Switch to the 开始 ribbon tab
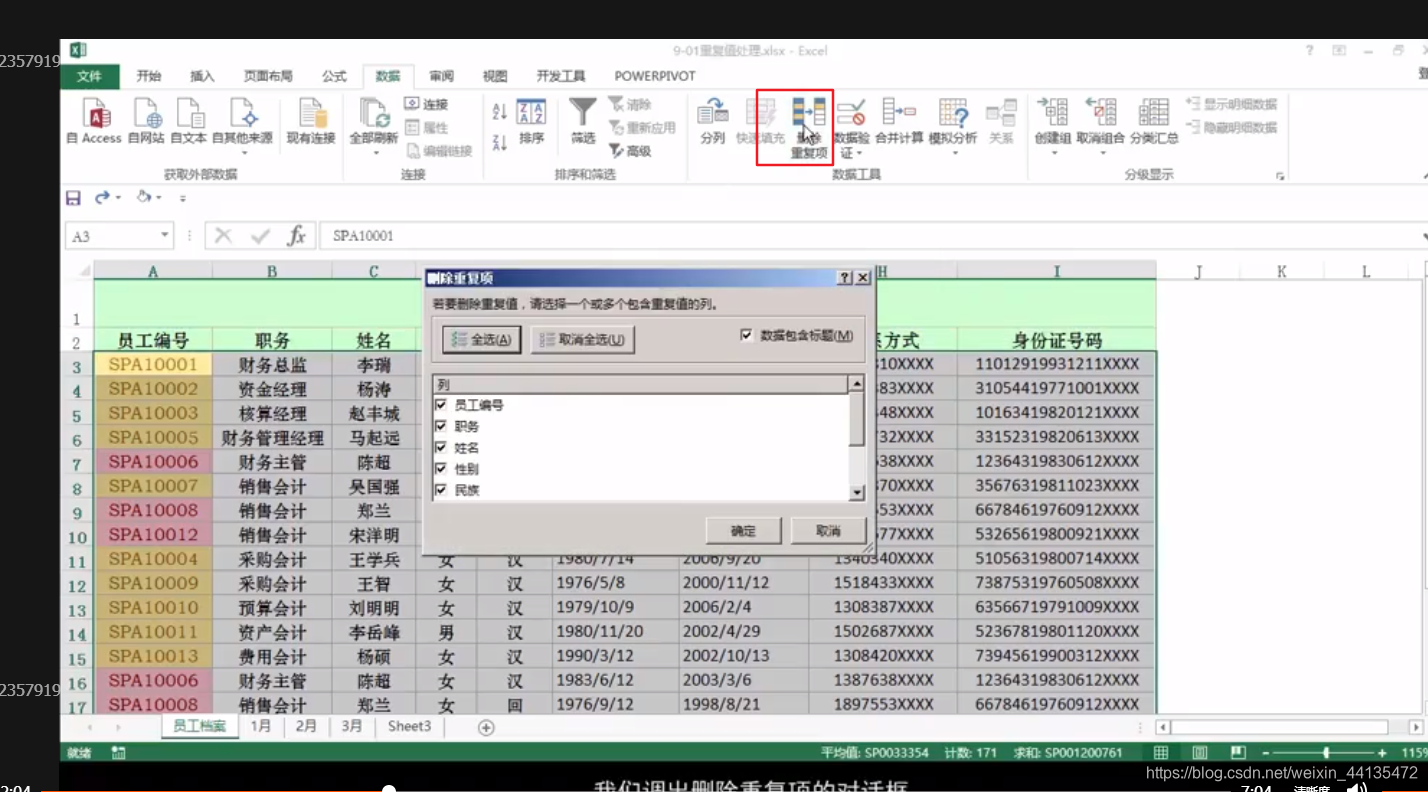Screen dimensions: 1428x792 tap(149, 75)
